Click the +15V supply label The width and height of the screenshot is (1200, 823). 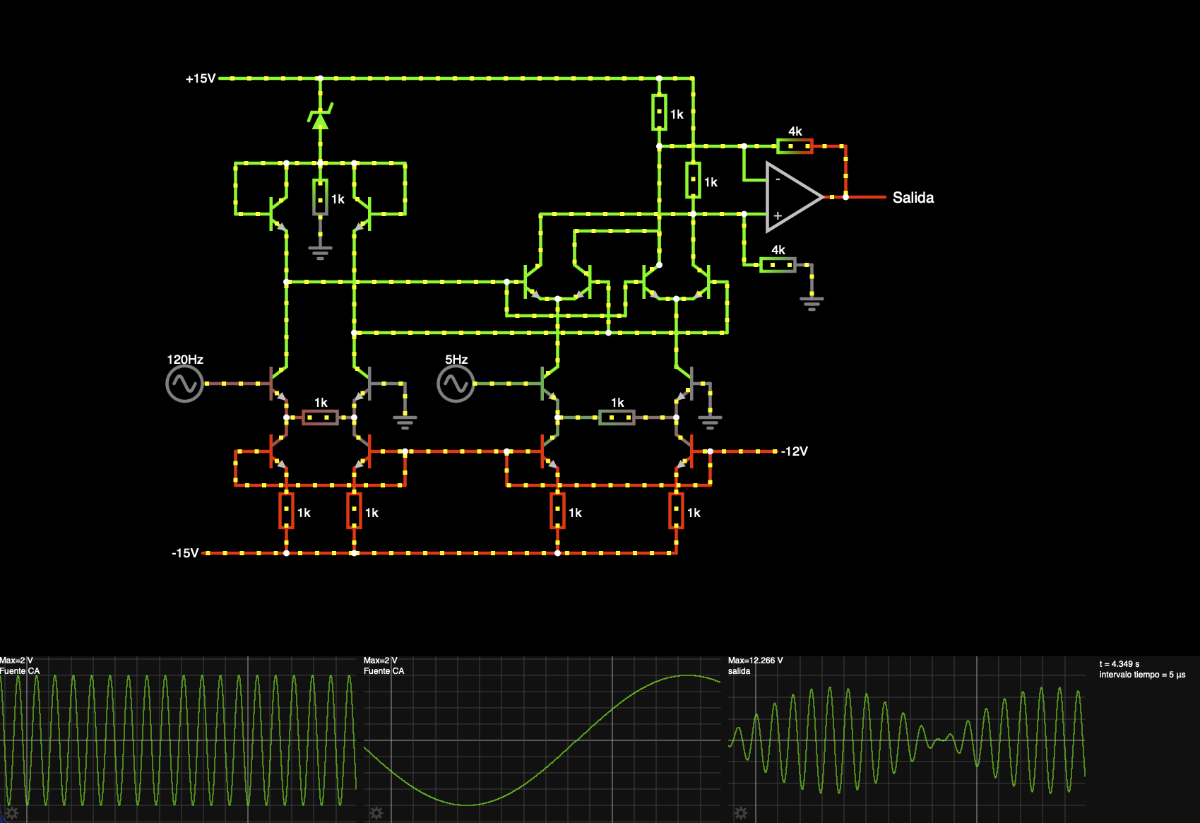(200, 78)
